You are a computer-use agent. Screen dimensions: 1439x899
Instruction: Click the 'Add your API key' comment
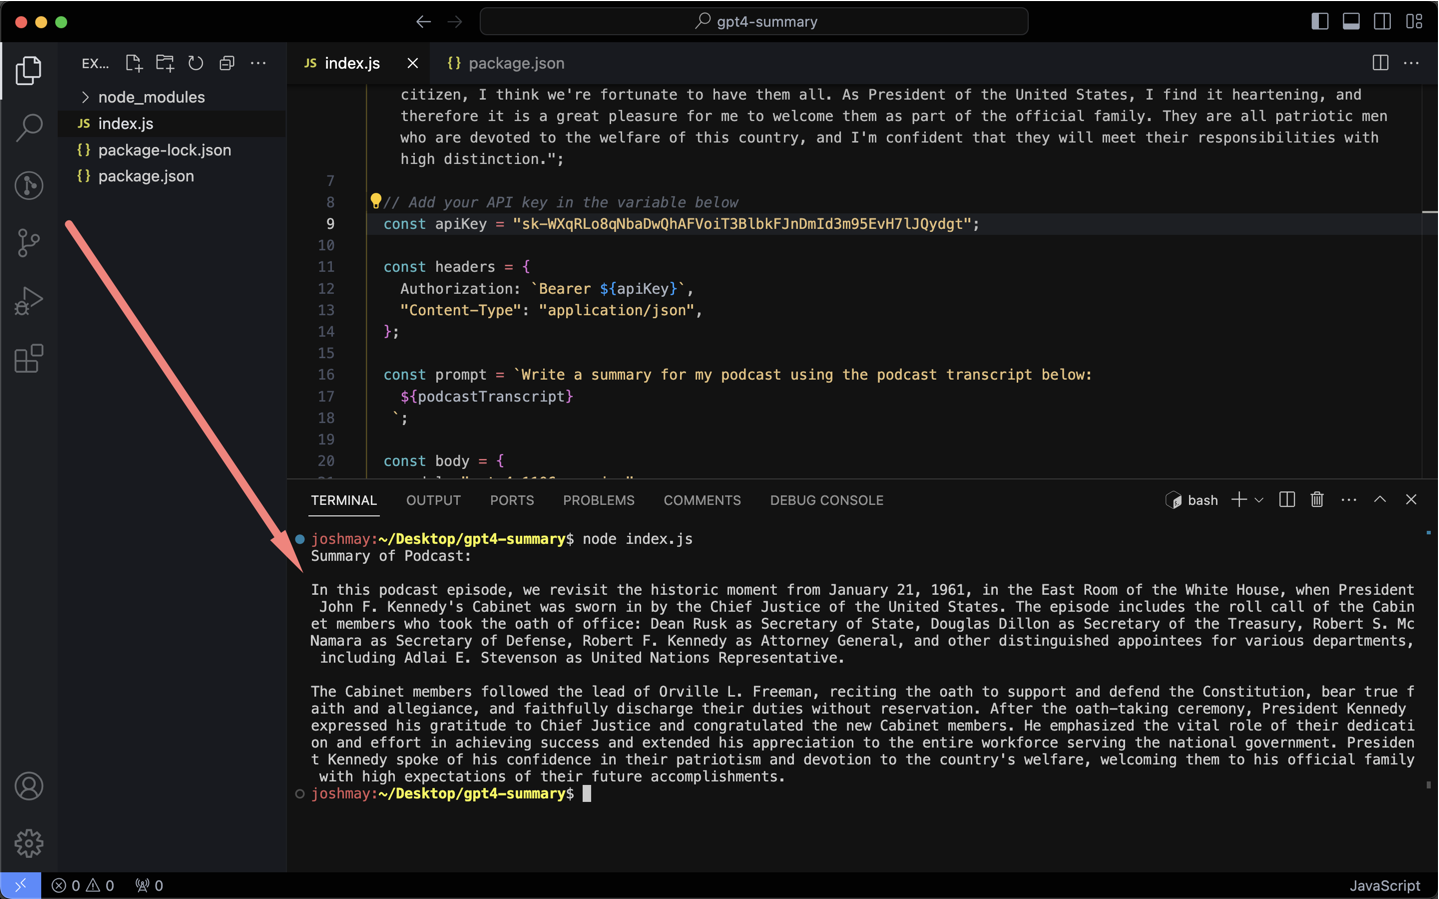(561, 202)
